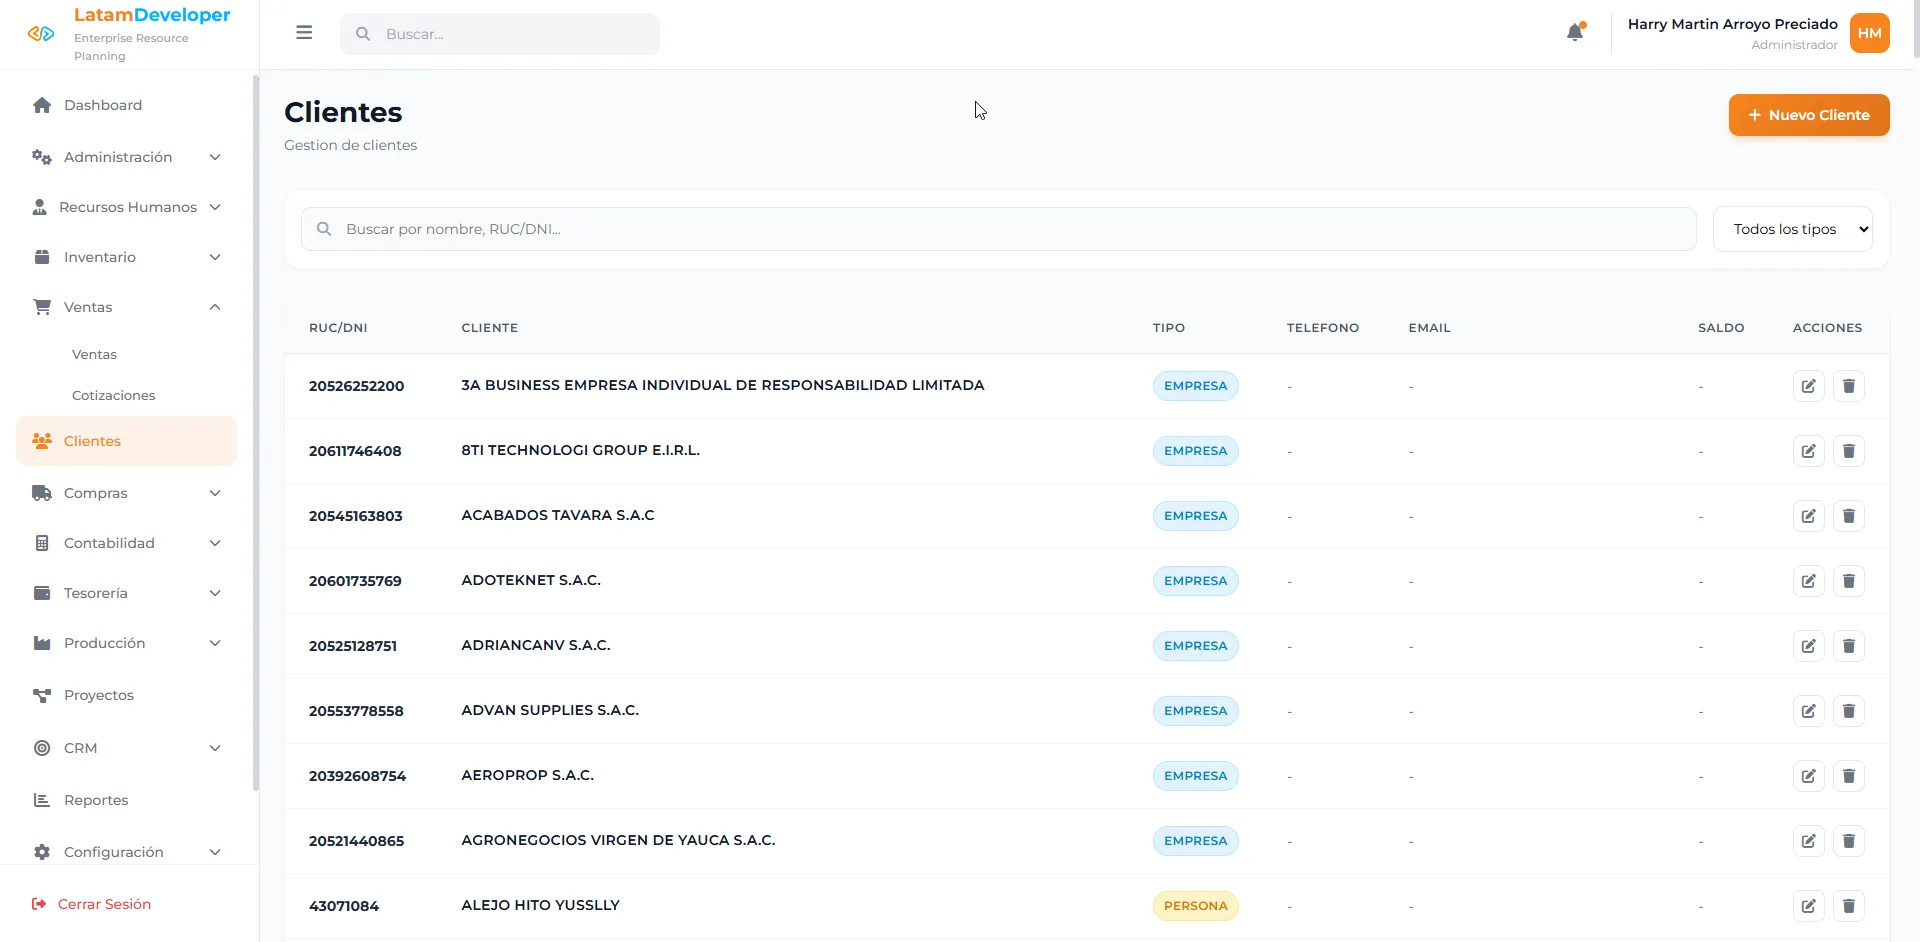This screenshot has width=1920, height=942.
Task: Collapse the Ventas menu section
Action: [x=126, y=307]
